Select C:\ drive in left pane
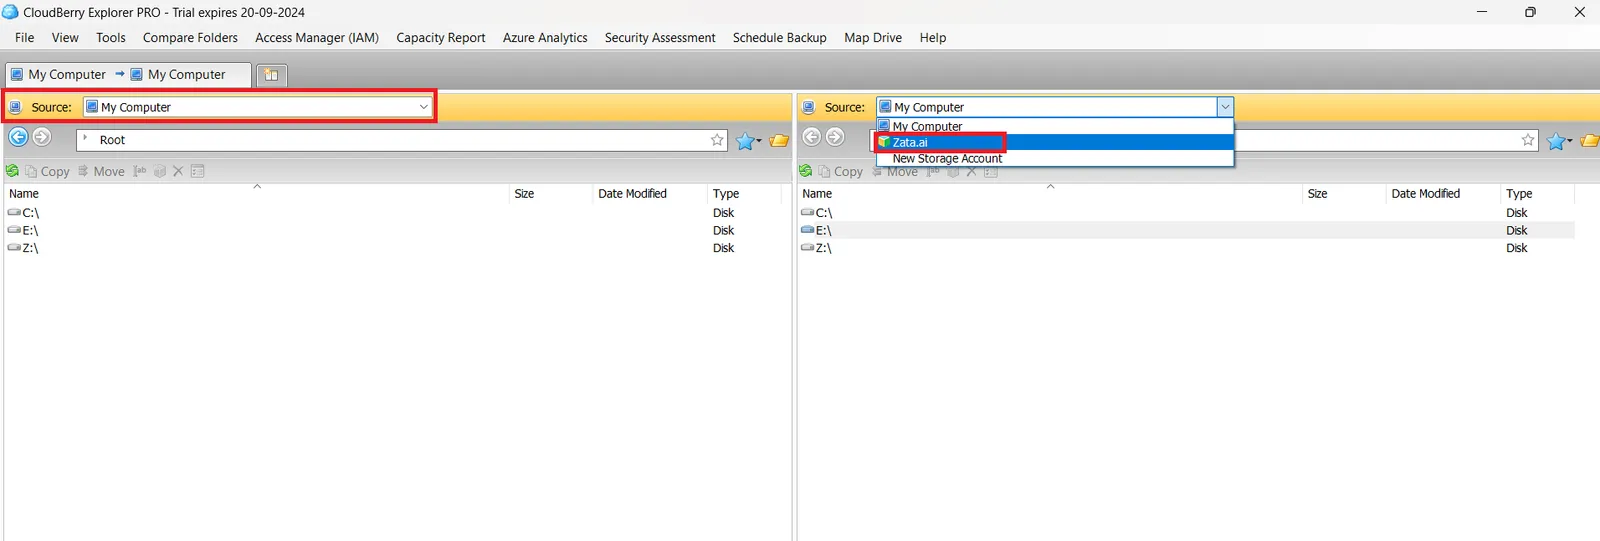The width and height of the screenshot is (1600, 541). tap(24, 213)
